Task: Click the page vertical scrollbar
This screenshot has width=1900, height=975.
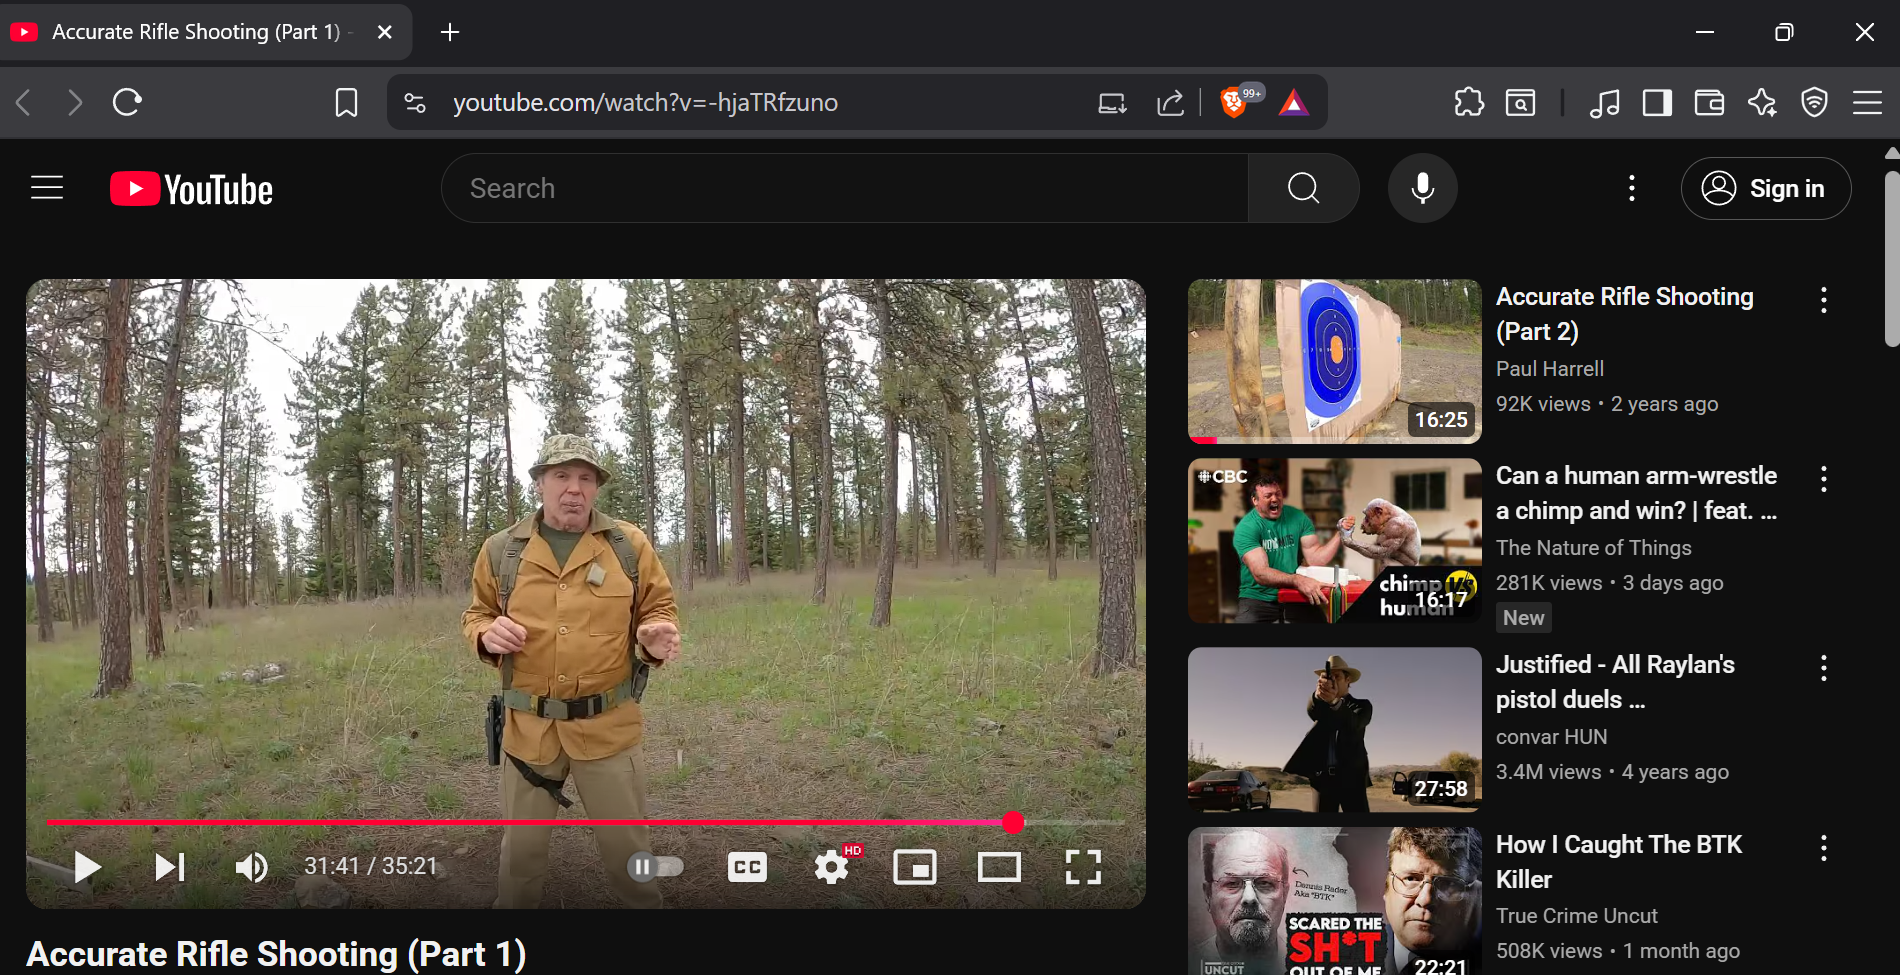Action: (x=1891, y=260)
